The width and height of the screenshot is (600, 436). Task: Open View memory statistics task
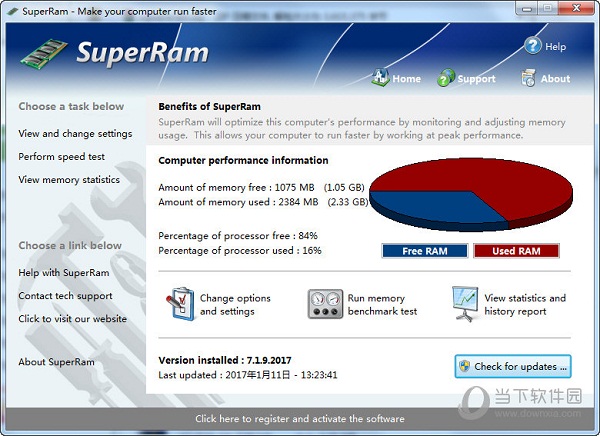coord(69,180)
